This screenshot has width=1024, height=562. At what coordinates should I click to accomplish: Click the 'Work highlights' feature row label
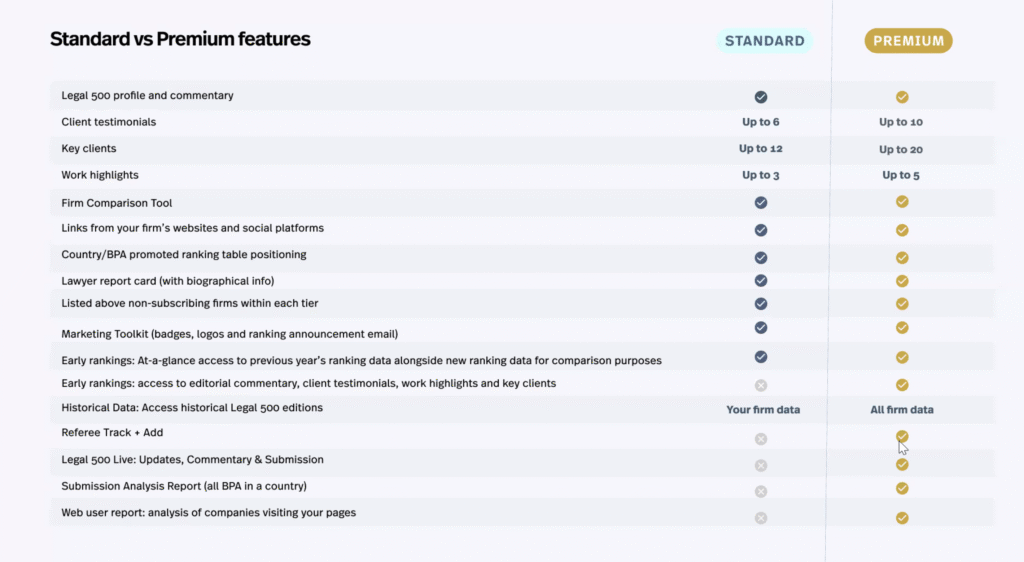coord(100,175)
